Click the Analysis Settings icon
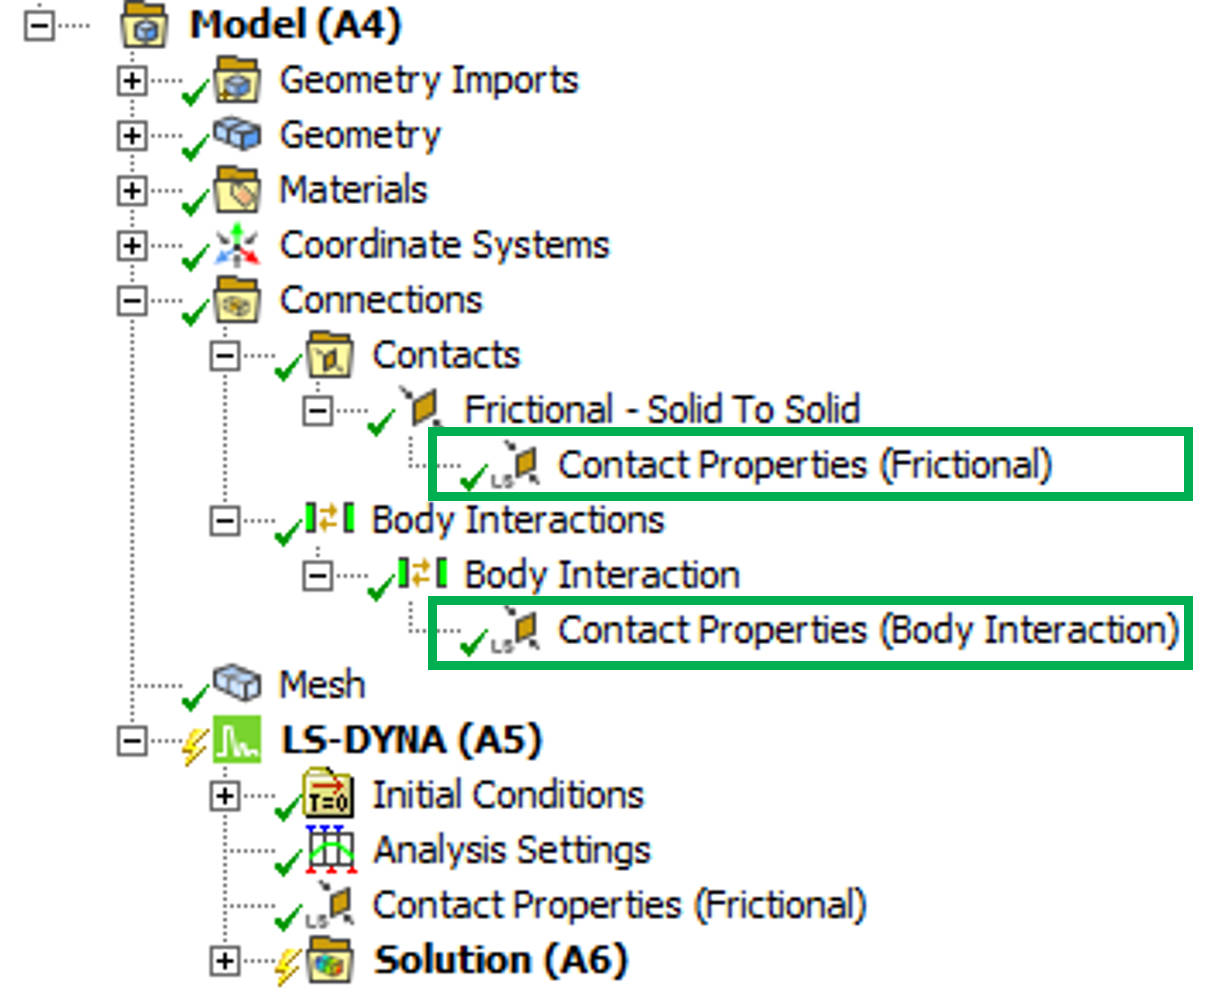 pos(331,850)
